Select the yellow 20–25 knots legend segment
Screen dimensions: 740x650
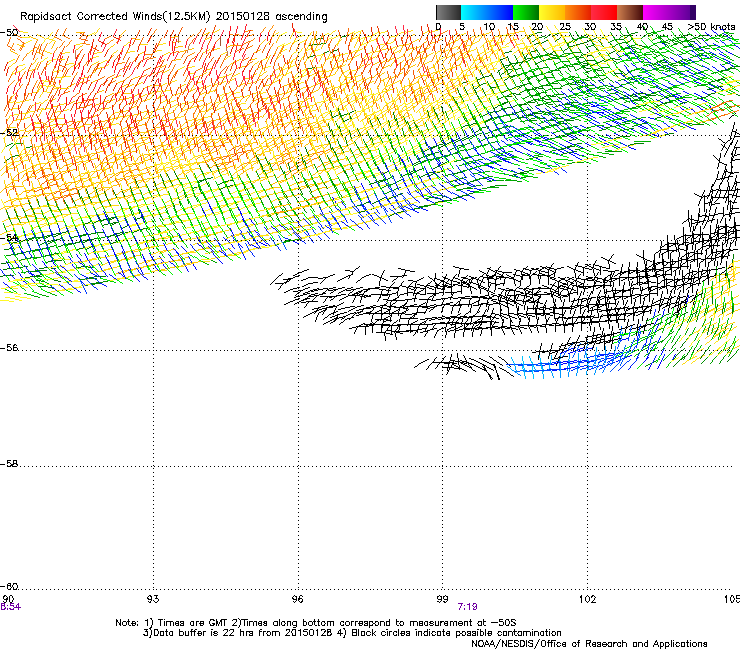click(552, 12)
